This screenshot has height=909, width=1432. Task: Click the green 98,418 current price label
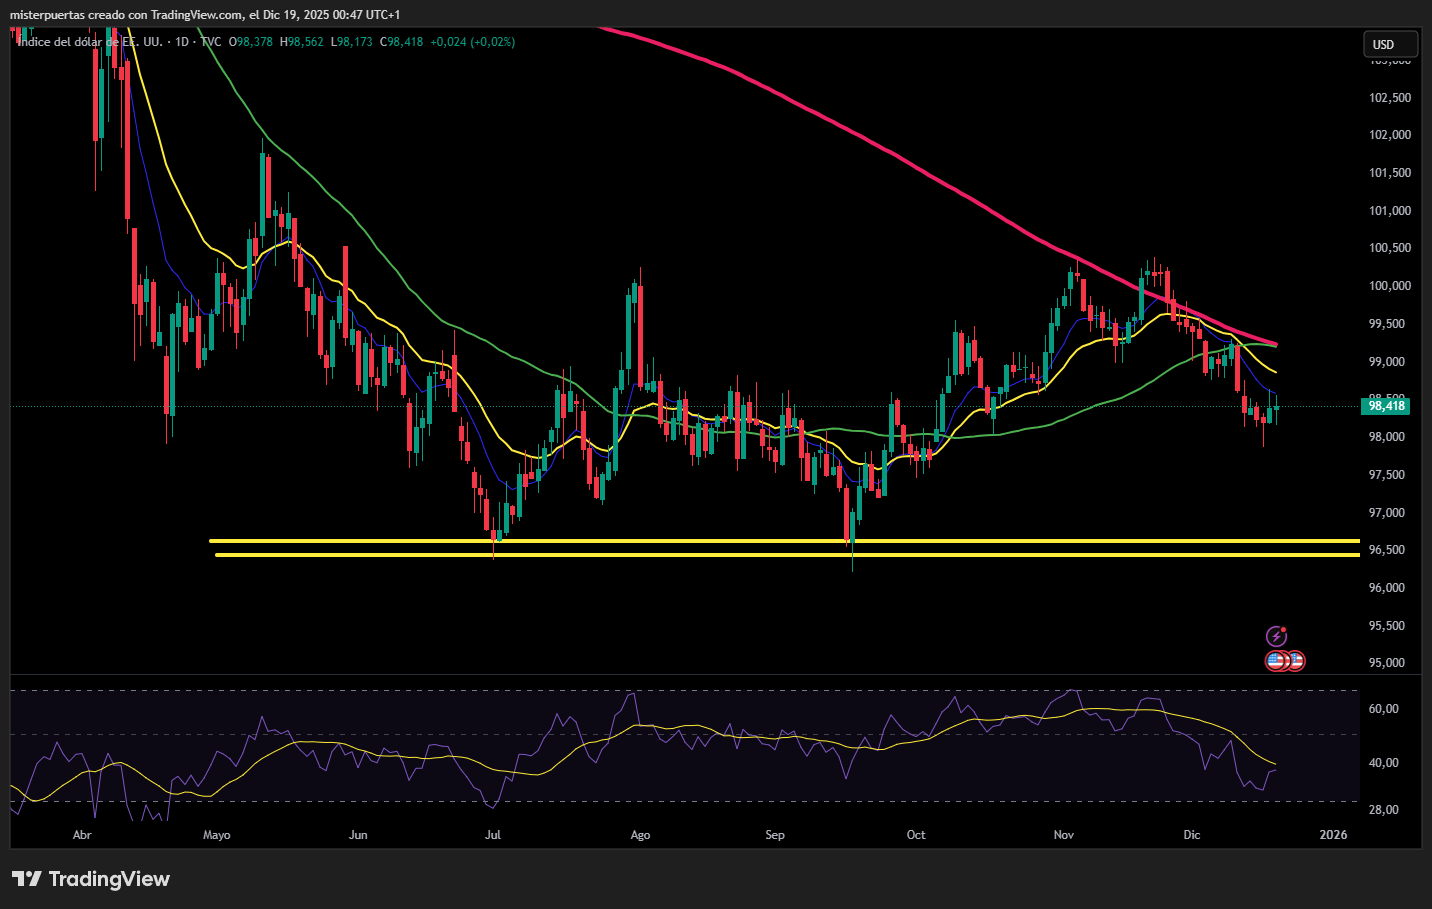(x=1387, y=406)
